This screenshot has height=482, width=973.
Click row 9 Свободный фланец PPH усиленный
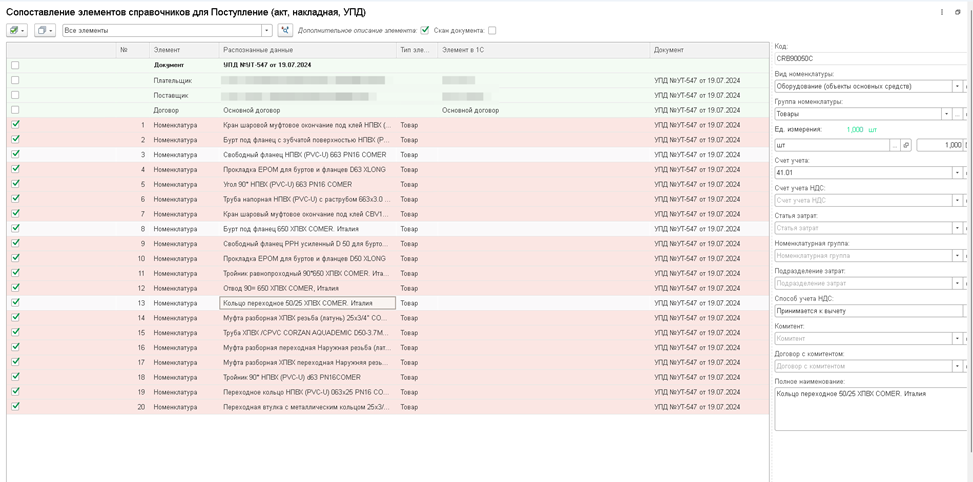click(x=306, y=243)
